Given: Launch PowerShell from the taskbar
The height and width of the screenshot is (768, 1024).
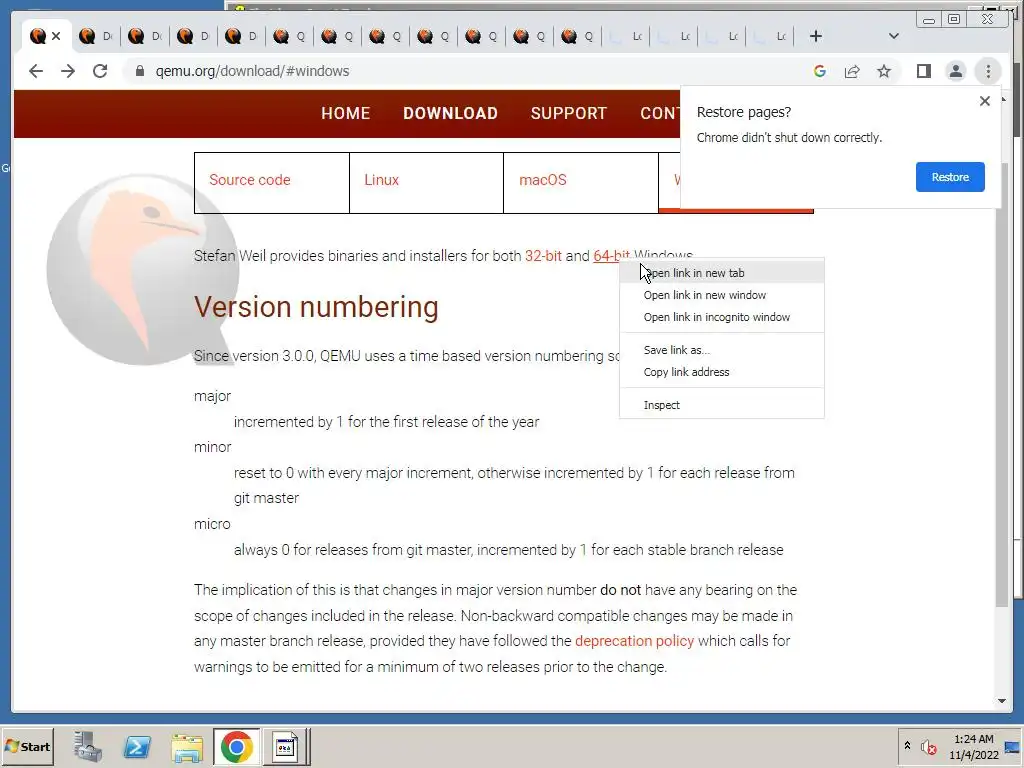Looking at the screenshot, I should pyautogui.click(x=137, y=746).
